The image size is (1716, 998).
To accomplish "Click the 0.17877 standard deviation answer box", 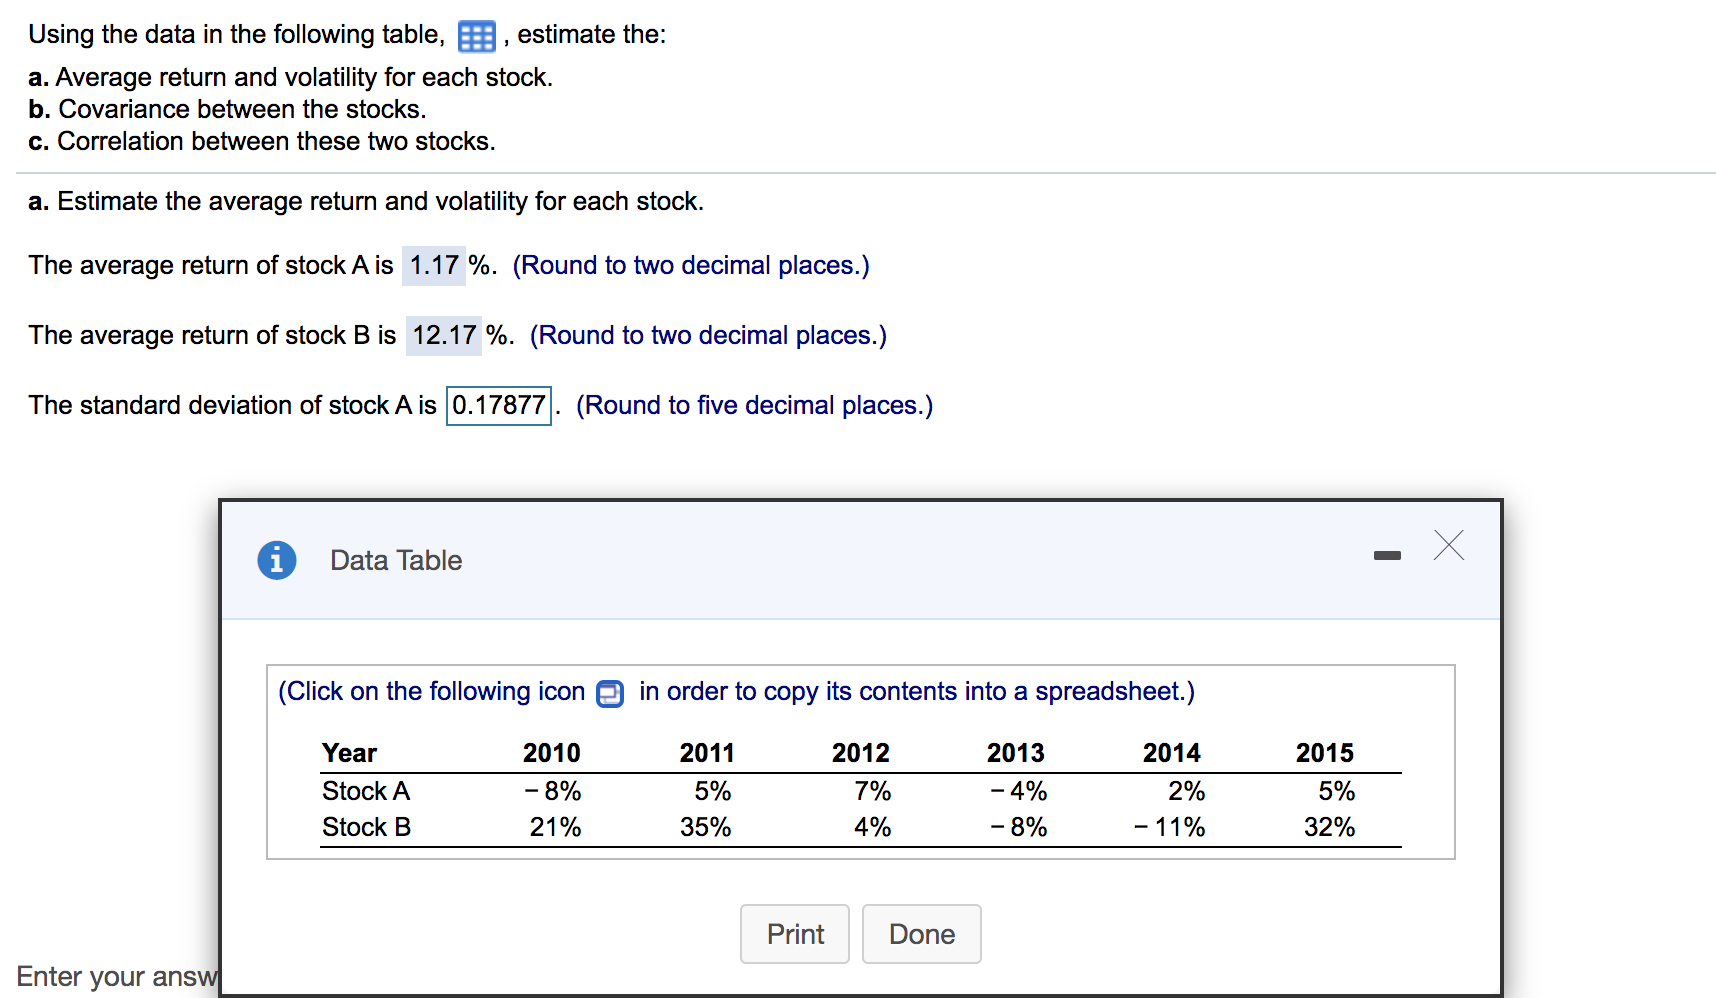I will click(498, 405).
